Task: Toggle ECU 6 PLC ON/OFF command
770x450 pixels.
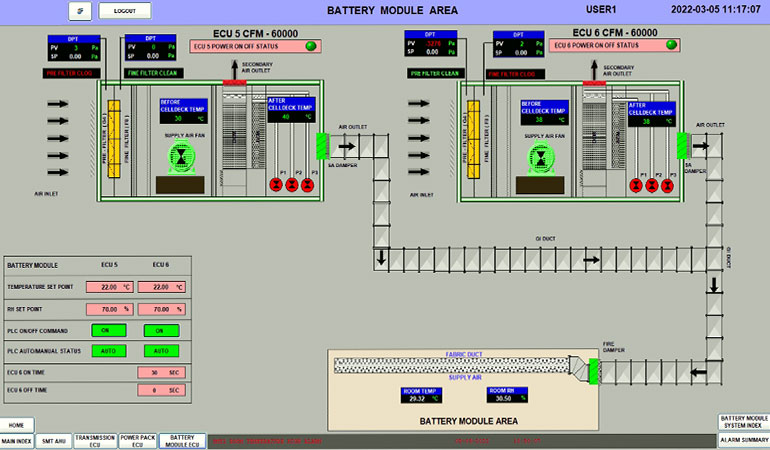Action: [x=162, y=331]
